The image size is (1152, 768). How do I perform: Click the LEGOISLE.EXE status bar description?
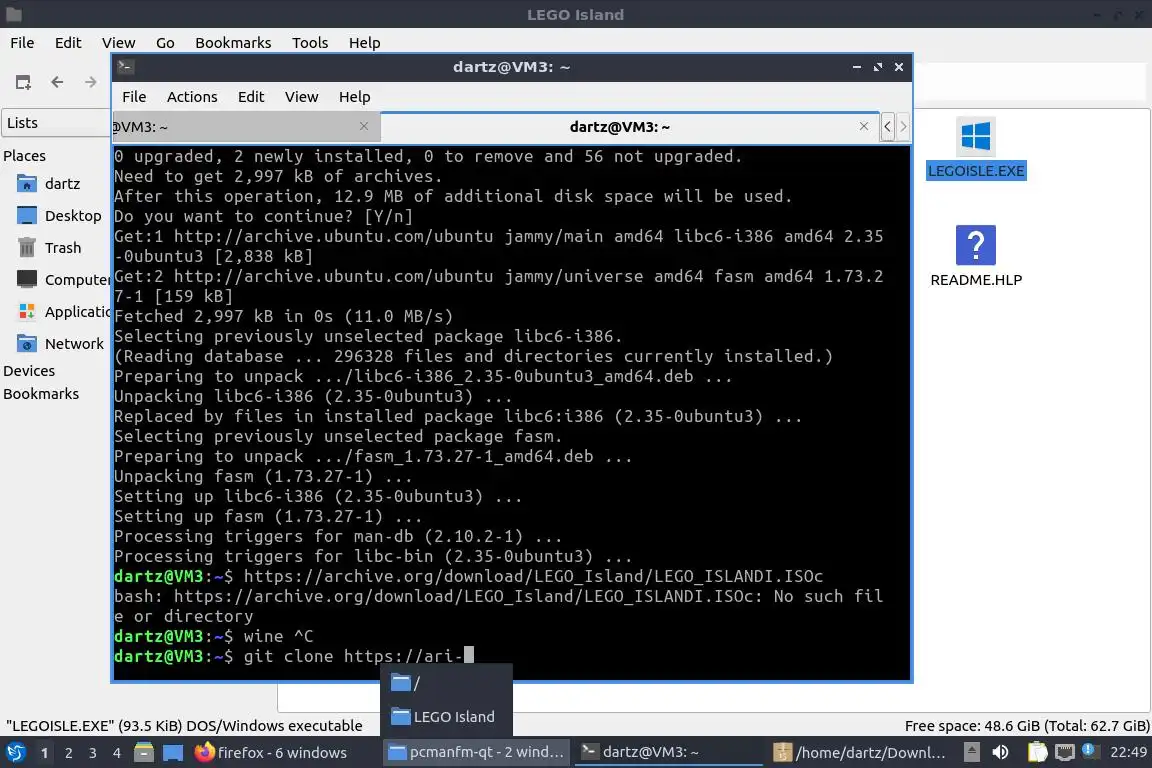click(184, 726)
